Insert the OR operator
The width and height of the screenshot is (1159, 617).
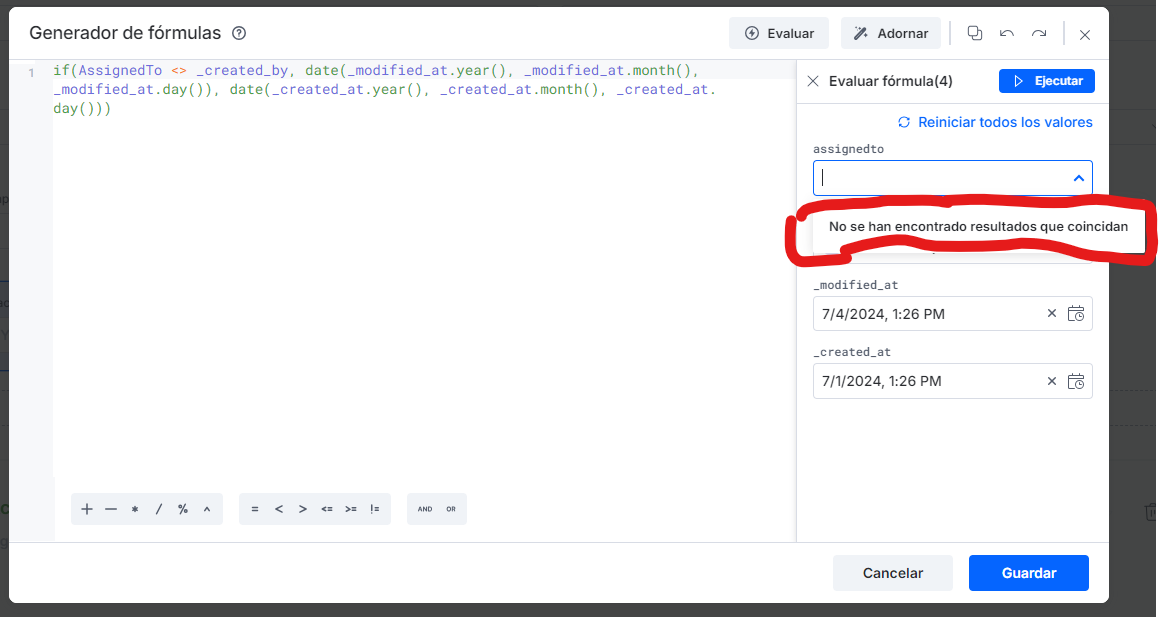click(450, 508)
